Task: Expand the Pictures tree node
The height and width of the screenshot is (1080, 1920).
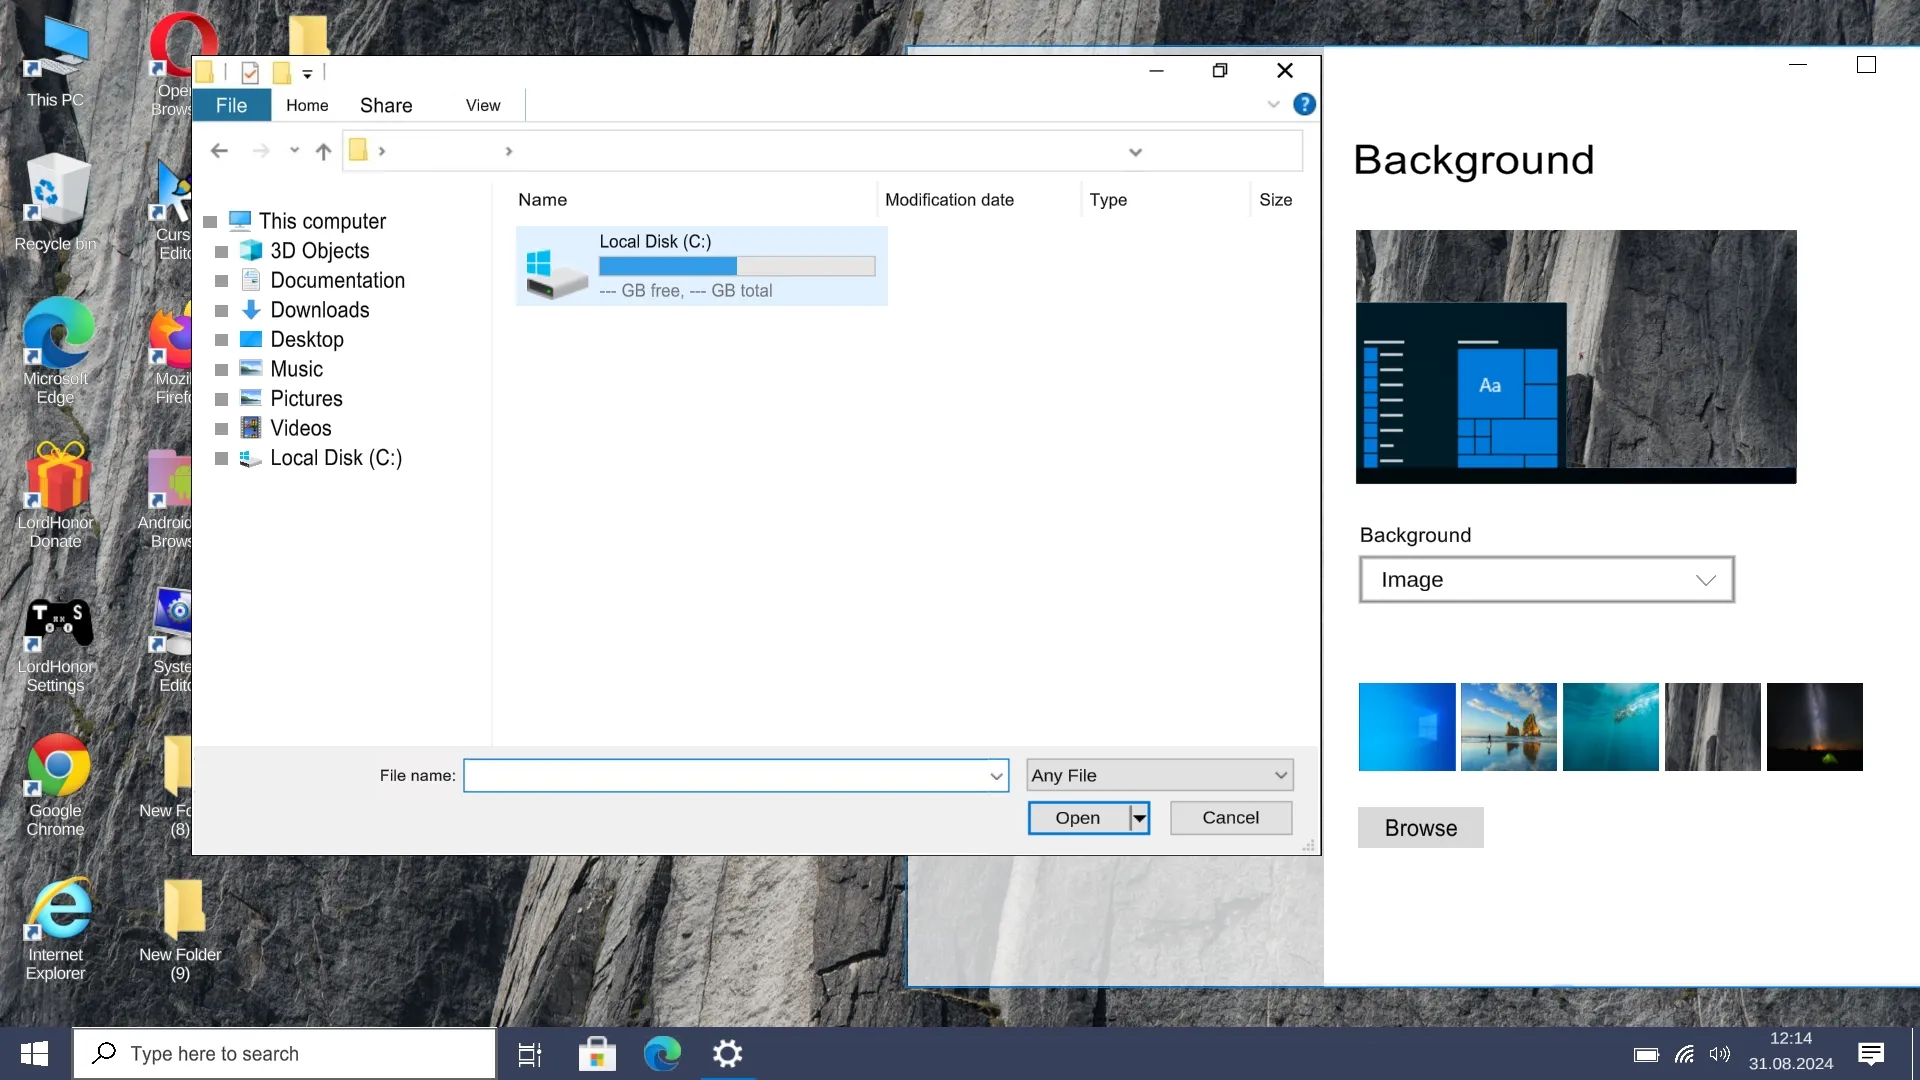Action: (x=222, y=399)
